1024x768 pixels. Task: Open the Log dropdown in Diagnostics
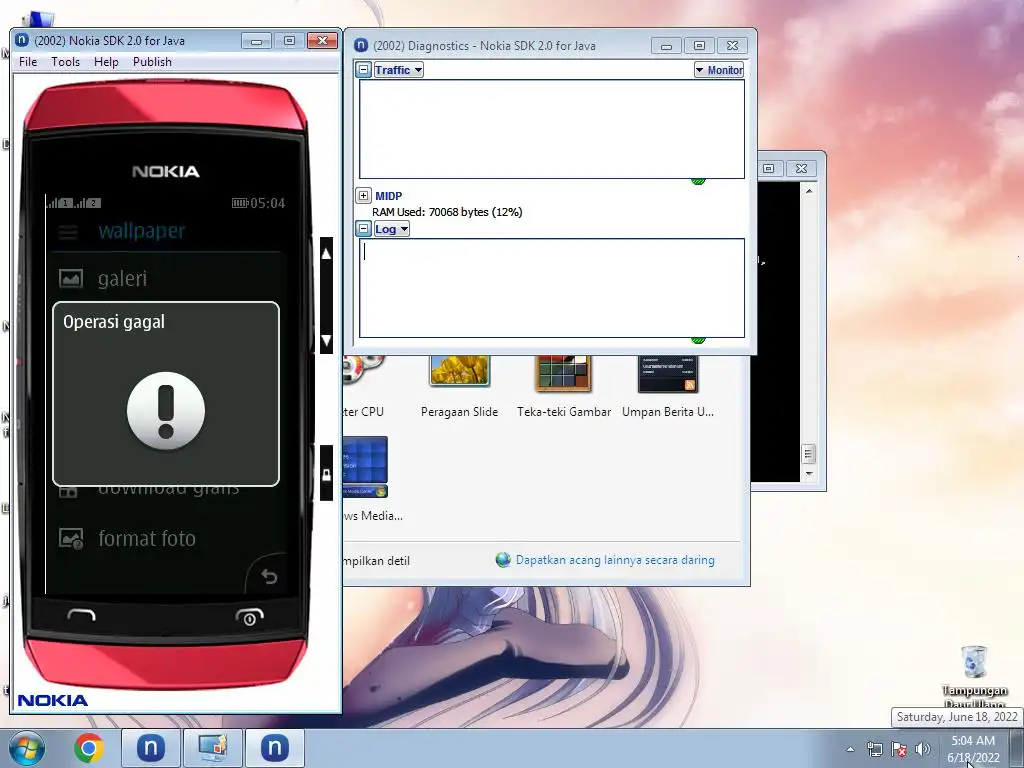[391, 229]
